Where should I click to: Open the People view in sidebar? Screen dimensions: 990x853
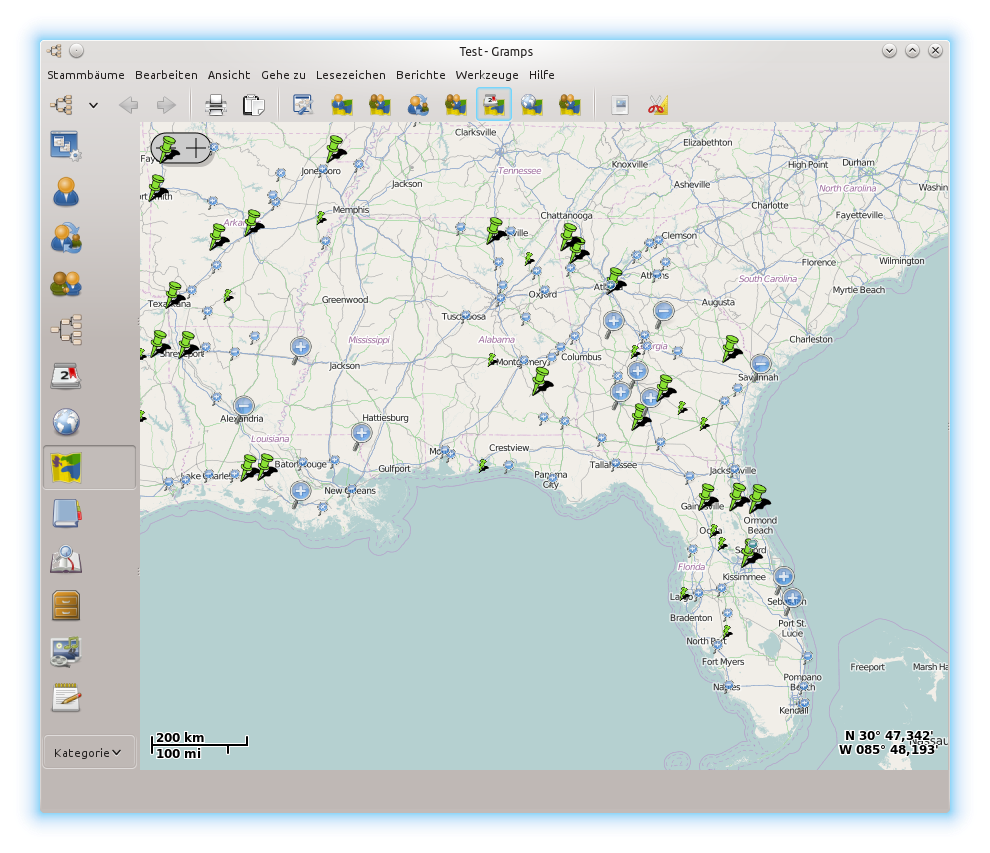pos(66,192)
